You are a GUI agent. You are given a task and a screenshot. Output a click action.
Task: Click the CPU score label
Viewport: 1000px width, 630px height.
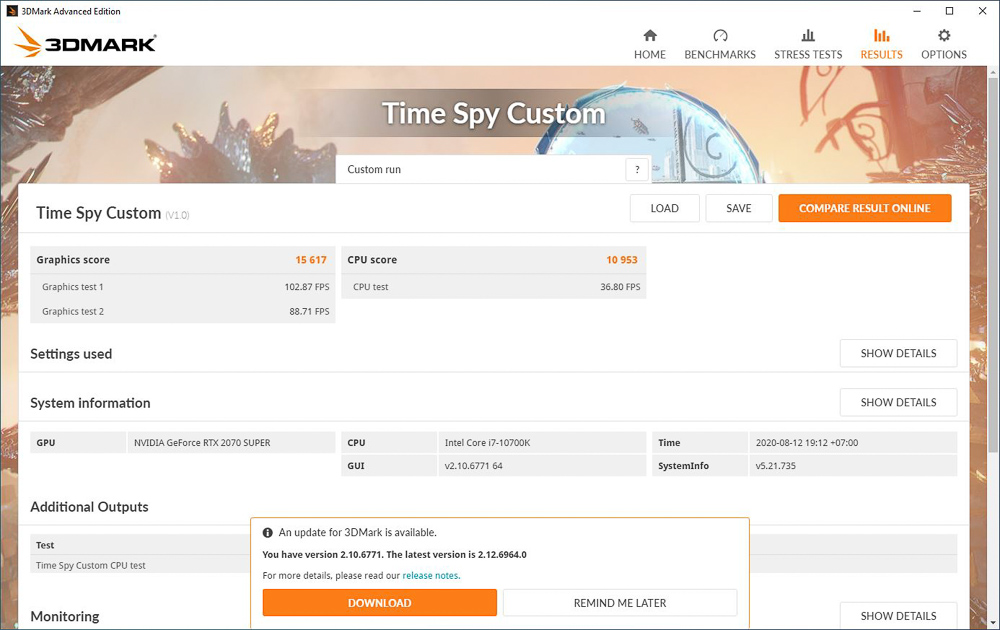(x=372, y=260)
